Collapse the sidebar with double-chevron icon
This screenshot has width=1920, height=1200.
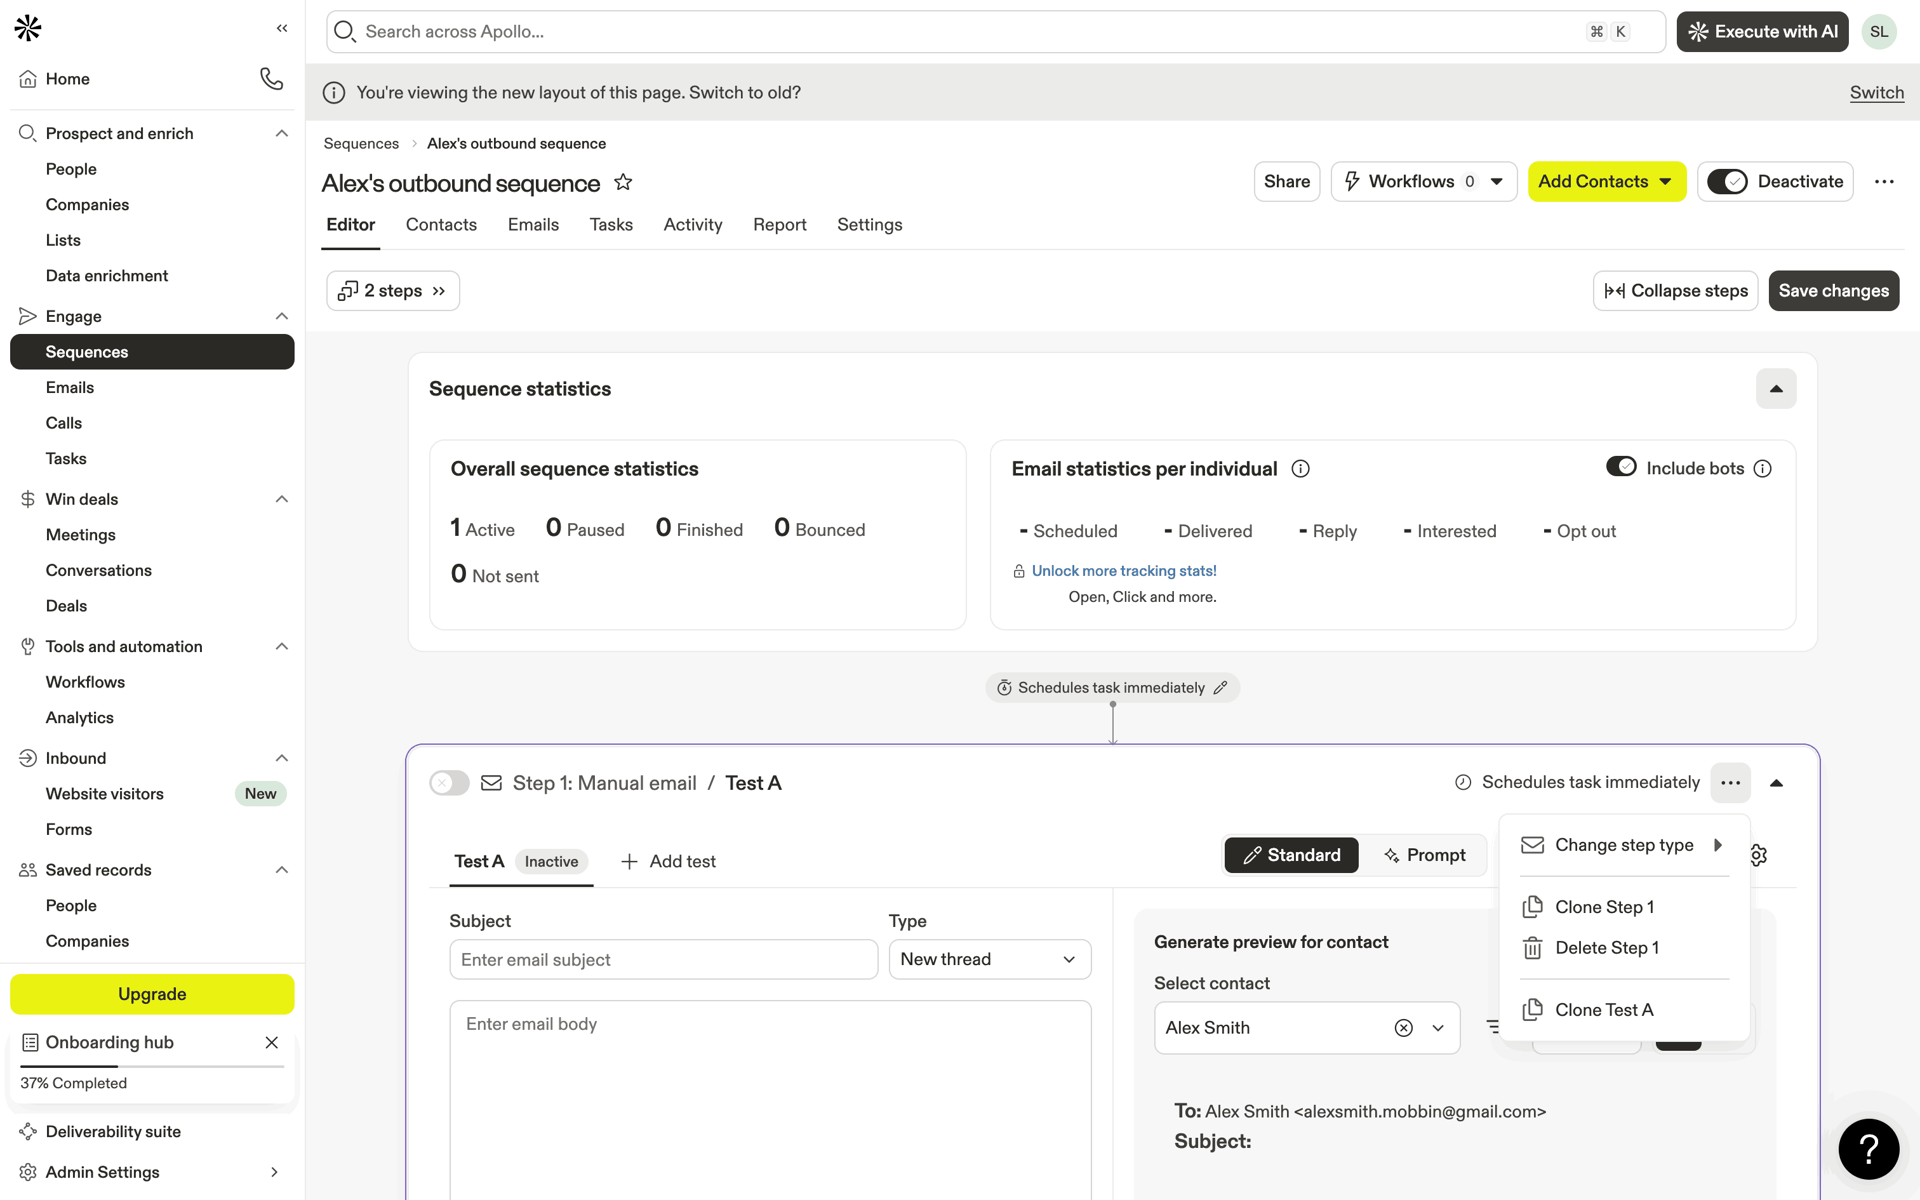[282, 28]
